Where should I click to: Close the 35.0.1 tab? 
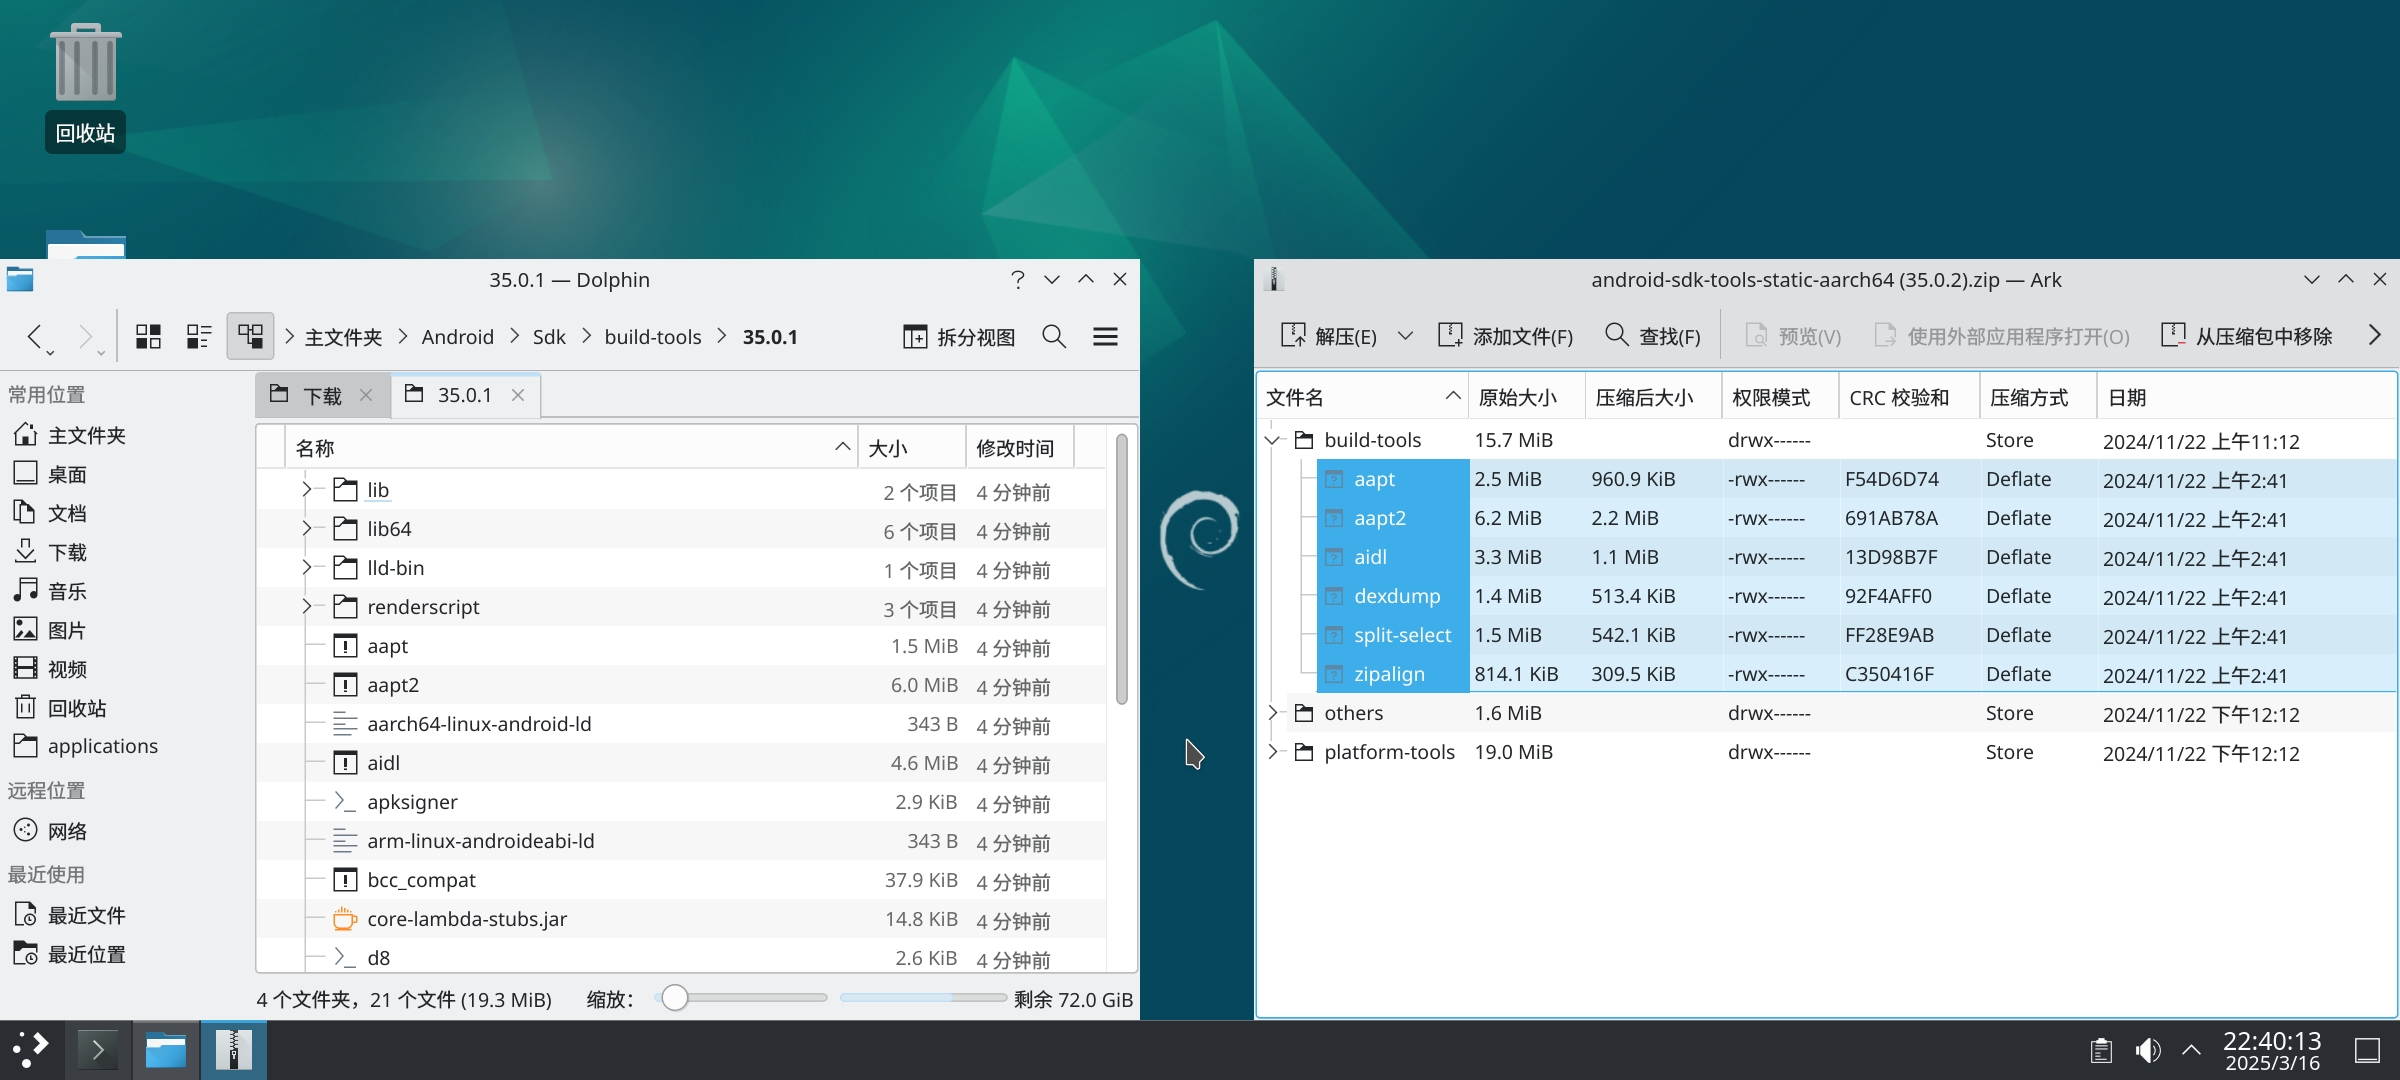pyautogui.click(x=518, y=395)
